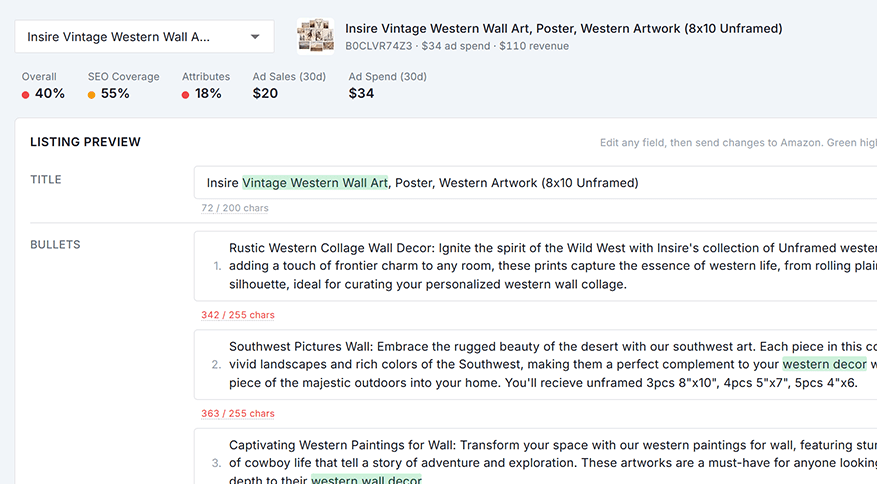
Task: Click the 72 / 200 chars counter
Action: 235,208
